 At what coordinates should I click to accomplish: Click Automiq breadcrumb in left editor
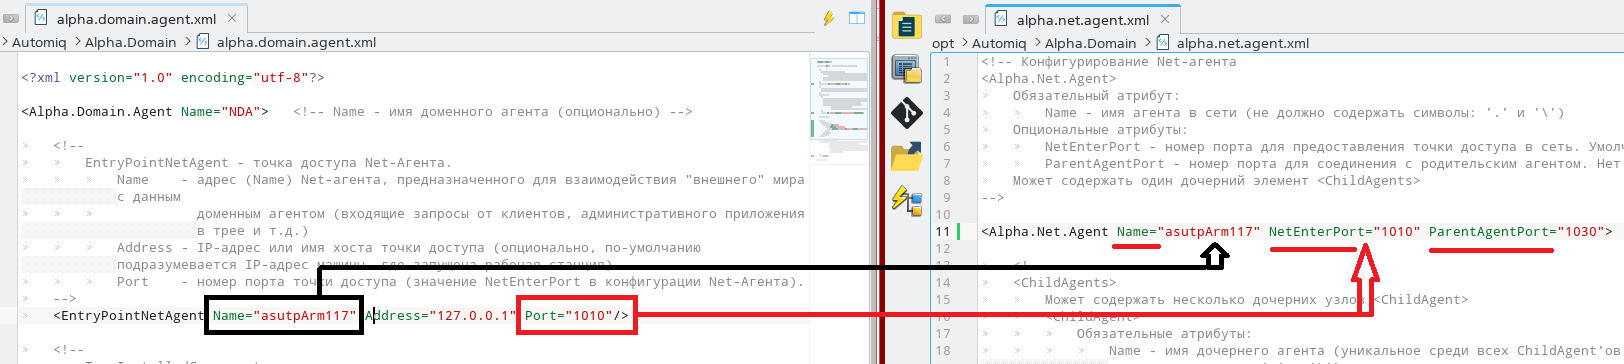click(39, 42)
